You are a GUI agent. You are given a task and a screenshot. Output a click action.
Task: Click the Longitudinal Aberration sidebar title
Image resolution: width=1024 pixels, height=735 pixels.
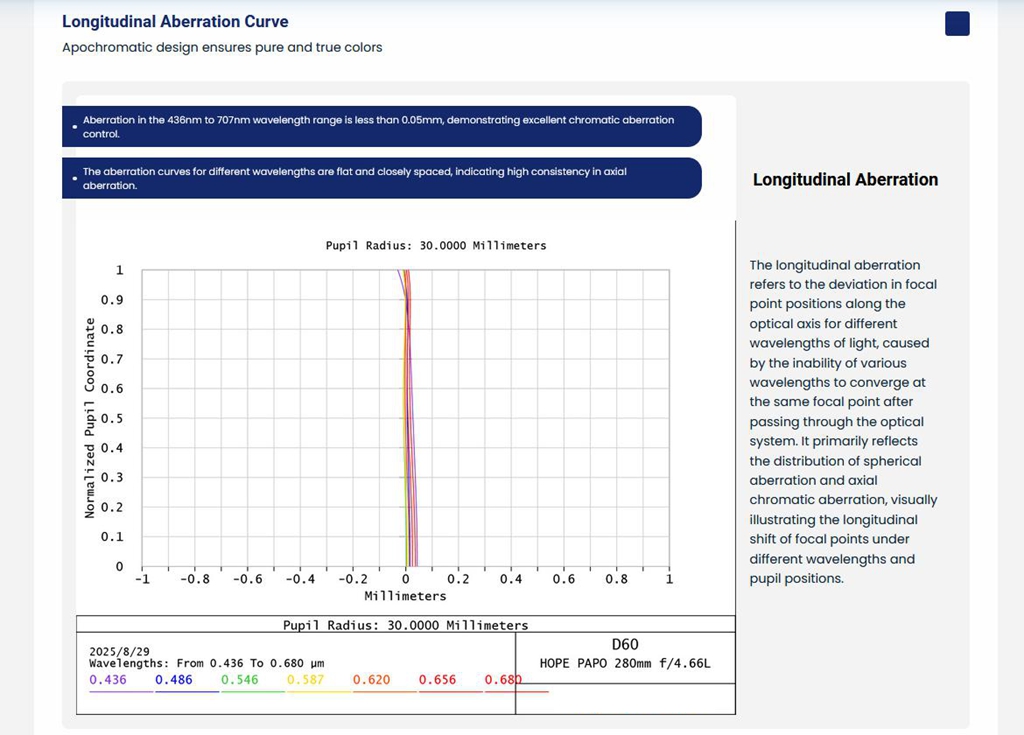click(x=845, y=180)
